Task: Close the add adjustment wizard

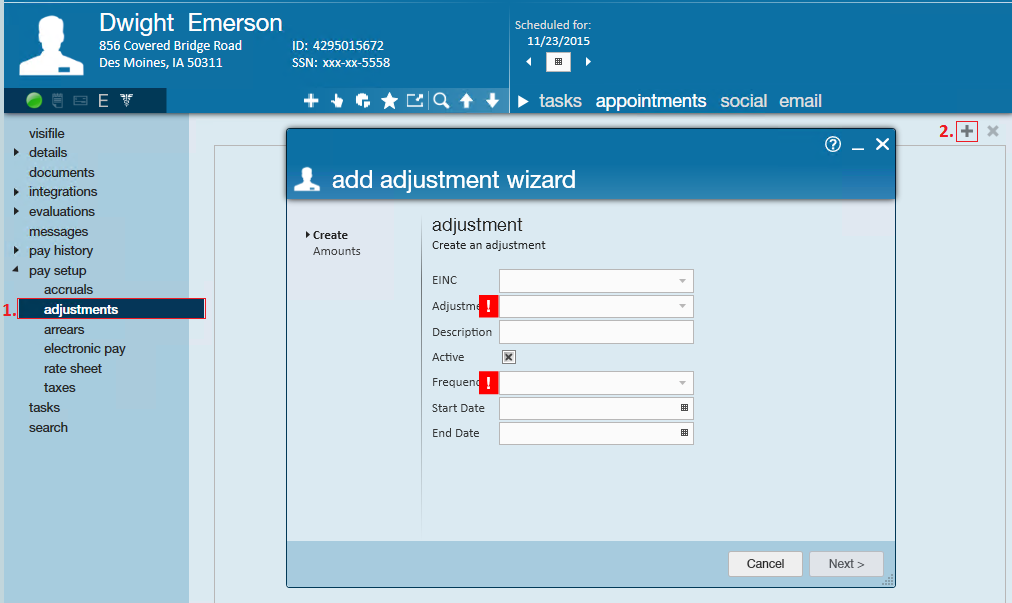Action: pos(882,144)
